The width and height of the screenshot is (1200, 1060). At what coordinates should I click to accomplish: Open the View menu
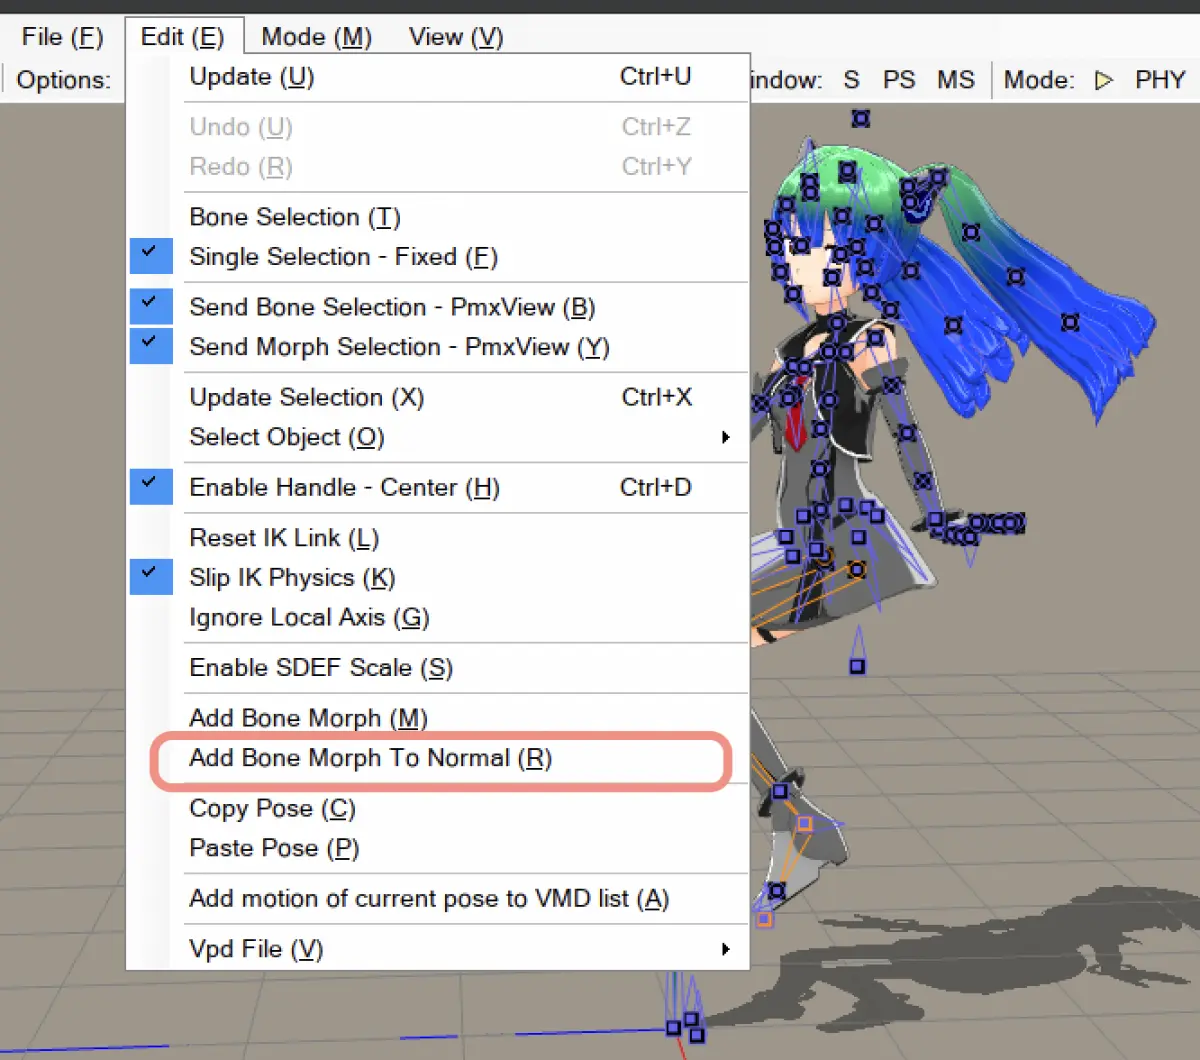[456, 37]
